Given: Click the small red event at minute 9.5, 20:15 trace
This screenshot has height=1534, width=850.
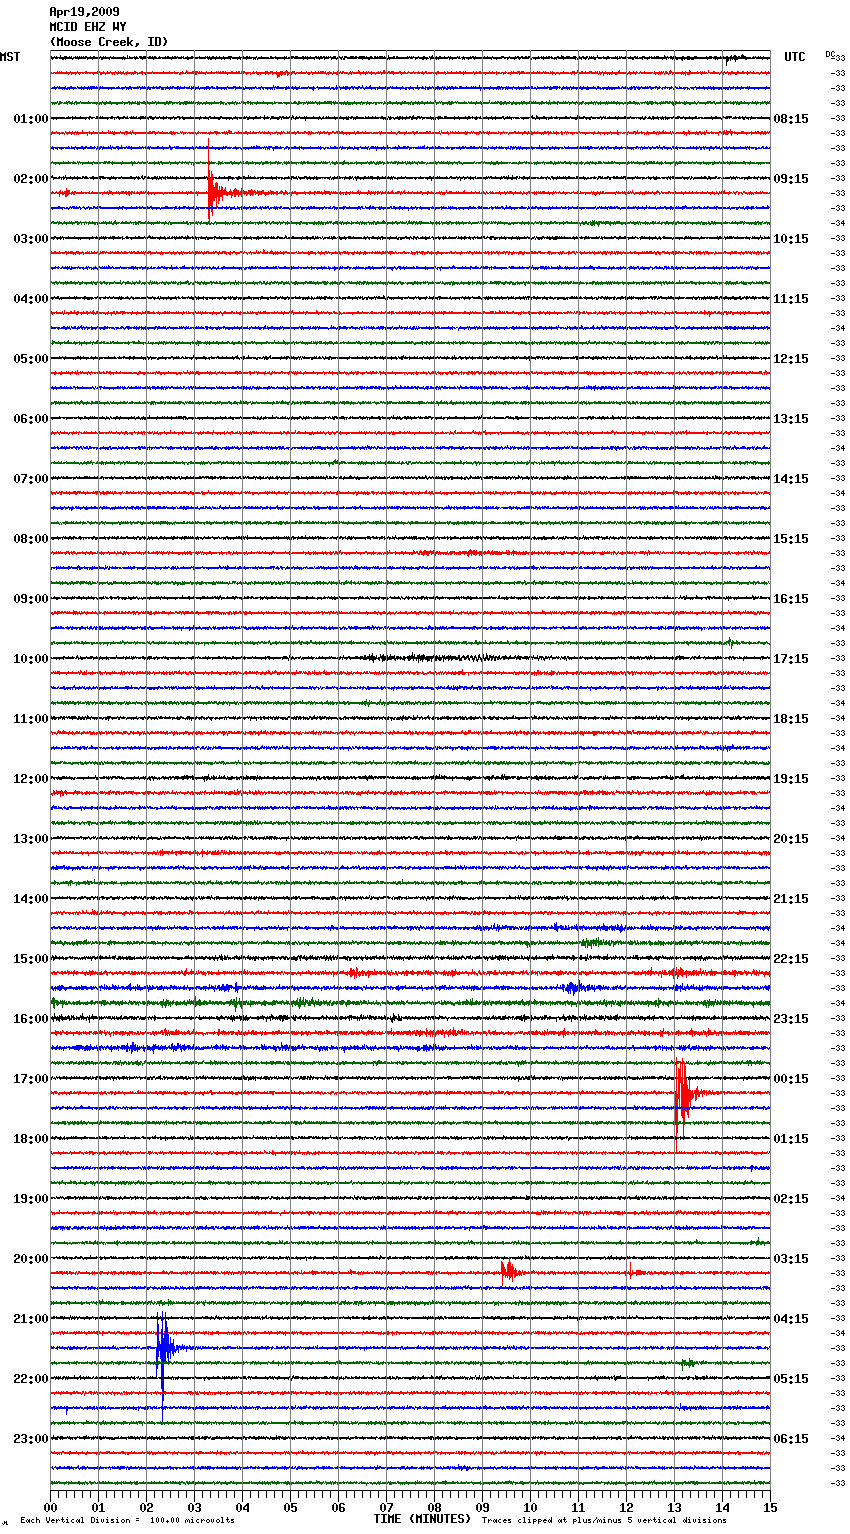Looking at the screenshot, I should click(509, 1272).
